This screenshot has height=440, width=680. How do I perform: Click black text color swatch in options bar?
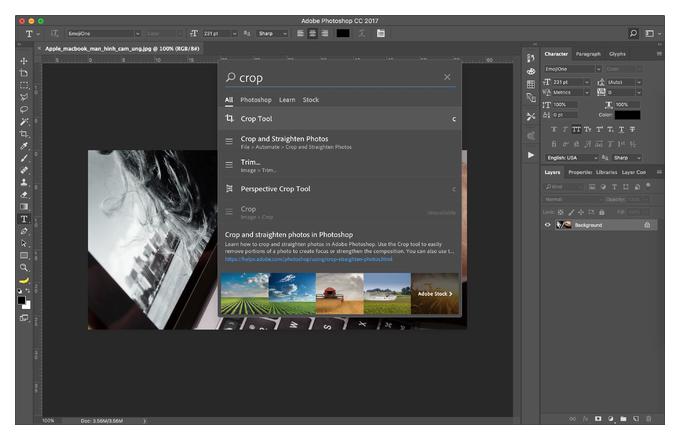coord(343,33)
